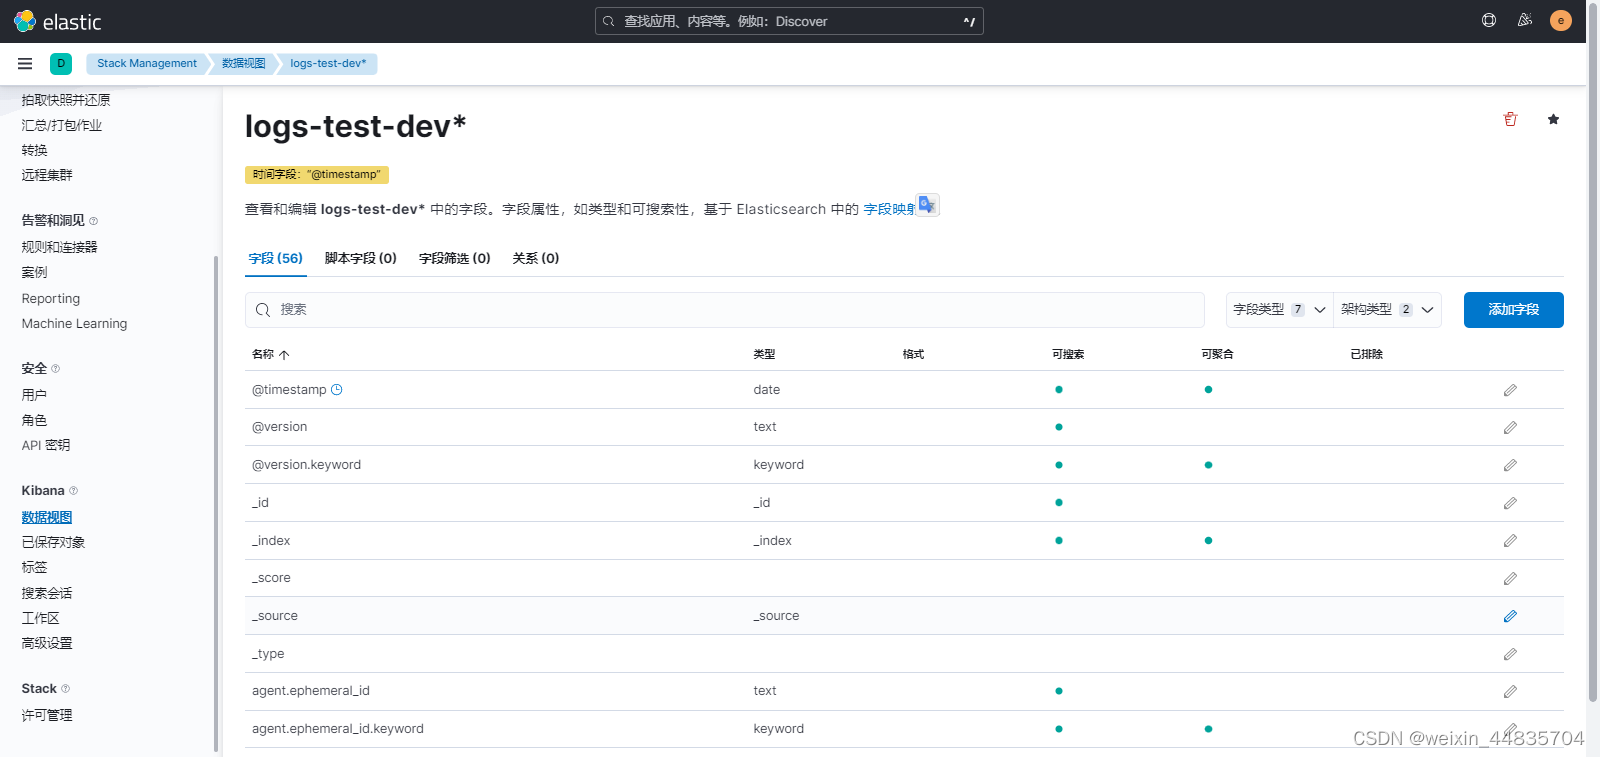Click the 可搜索 column header
The height and width of the screenshot is (757, 1600).
tap(1068, 354)
